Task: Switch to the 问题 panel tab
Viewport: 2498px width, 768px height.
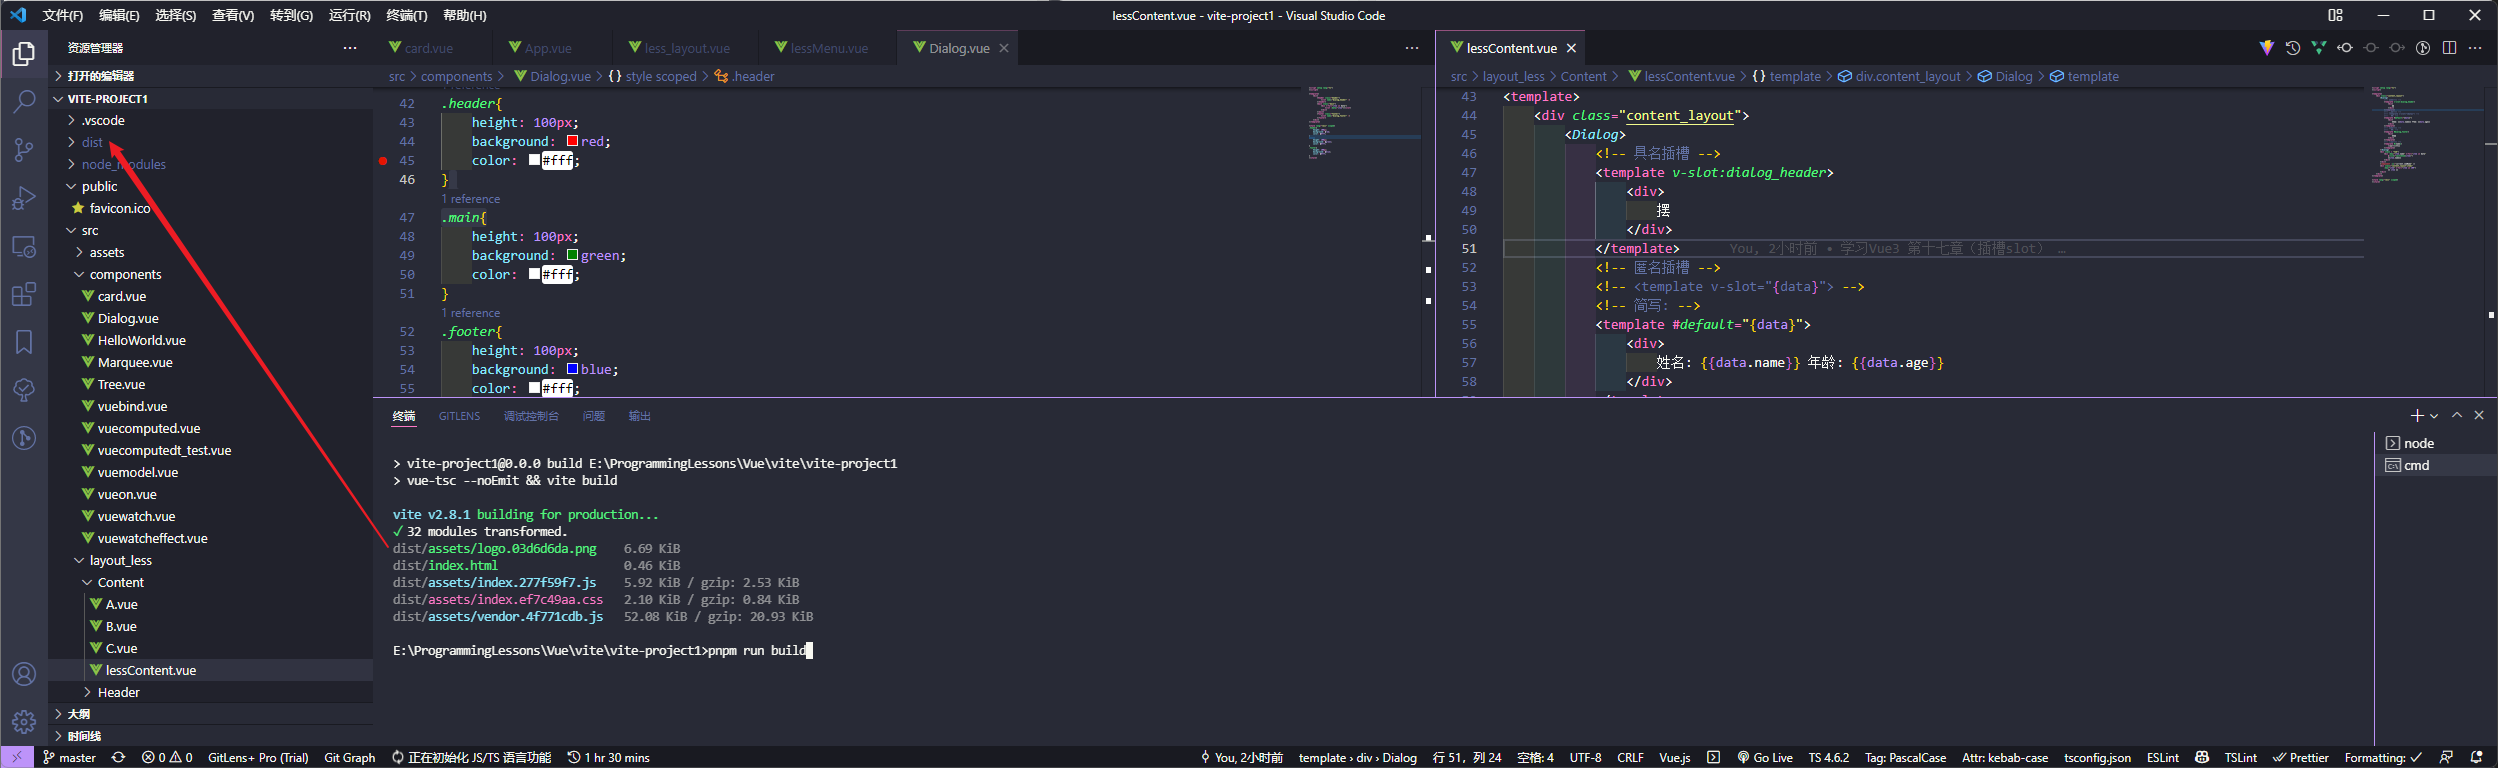Action: pyautogui.click(x=594, y=416)
